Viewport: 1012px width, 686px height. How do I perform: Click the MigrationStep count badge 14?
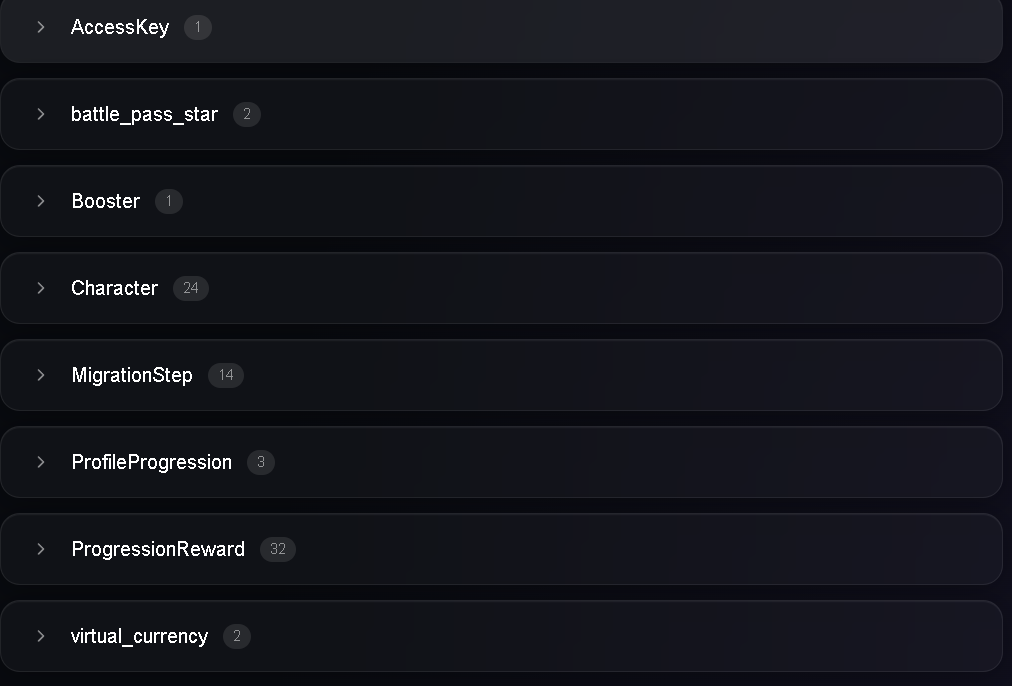click(226, 375)
